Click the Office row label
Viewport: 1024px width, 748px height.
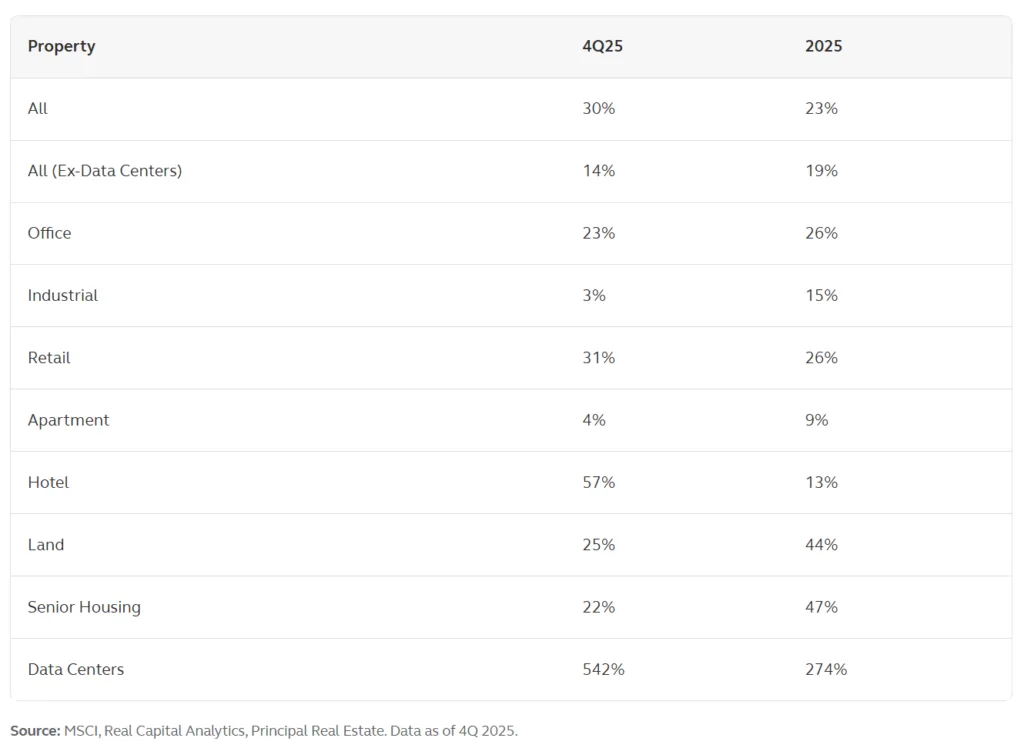pos(50,233)
